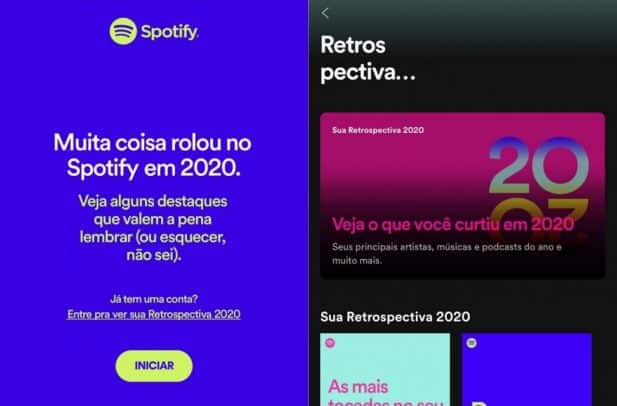Click the 'Já tem uma conta?' text

click(154, 299)
